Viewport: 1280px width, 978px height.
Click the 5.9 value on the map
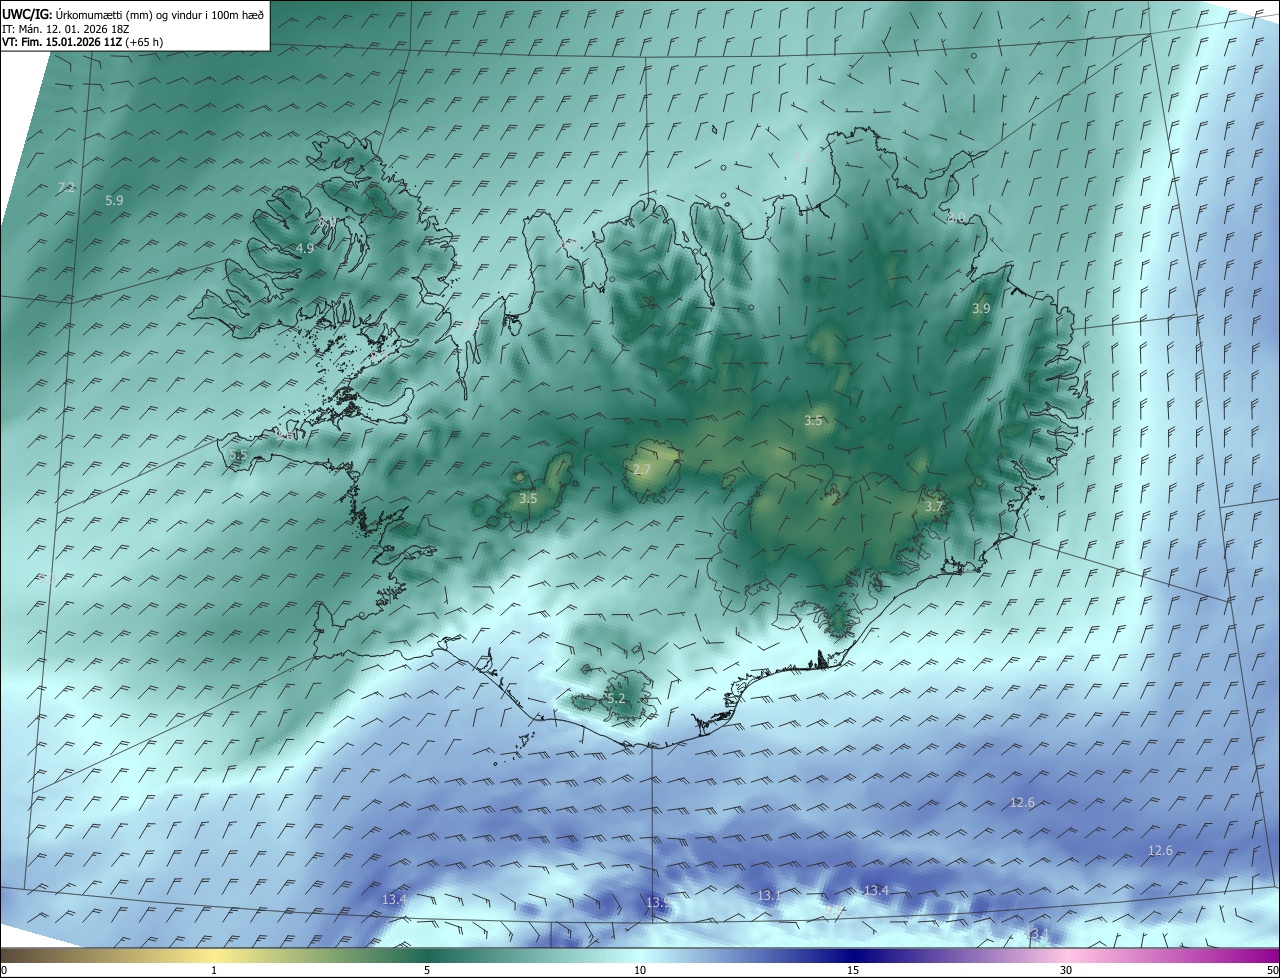pos(114,201)
